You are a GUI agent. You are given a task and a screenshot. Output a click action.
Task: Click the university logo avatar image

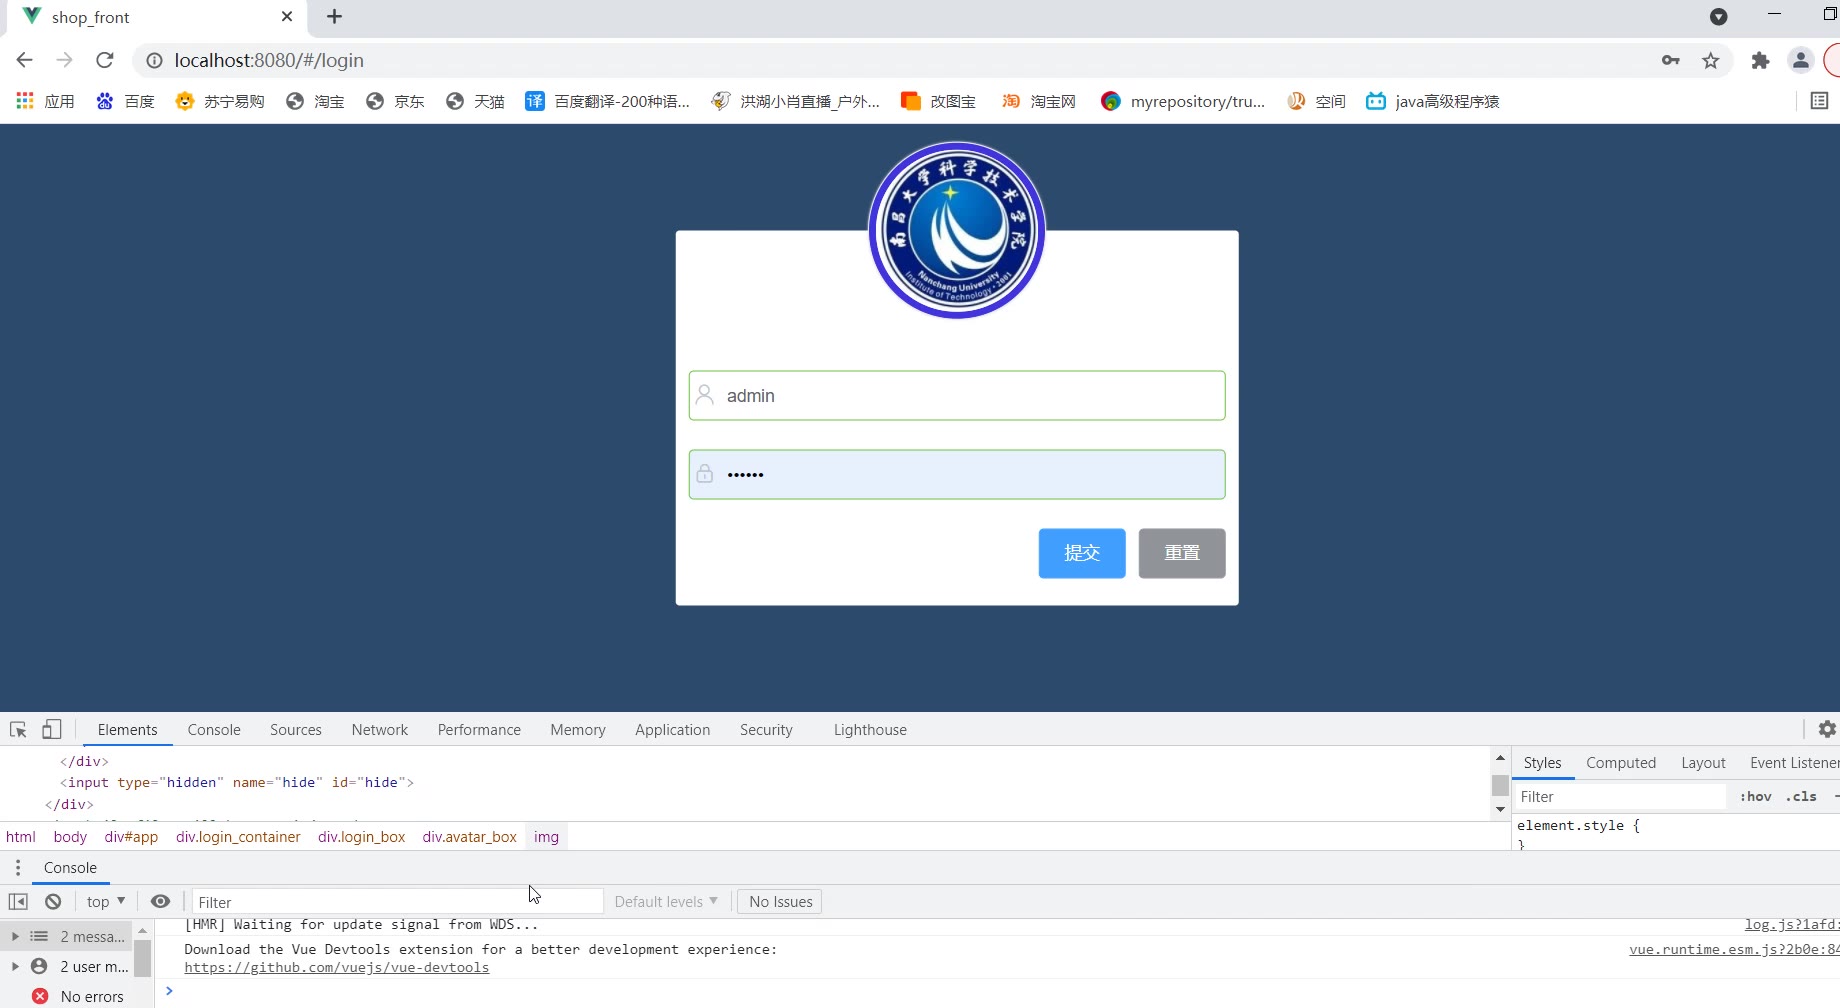coord(957,230)
